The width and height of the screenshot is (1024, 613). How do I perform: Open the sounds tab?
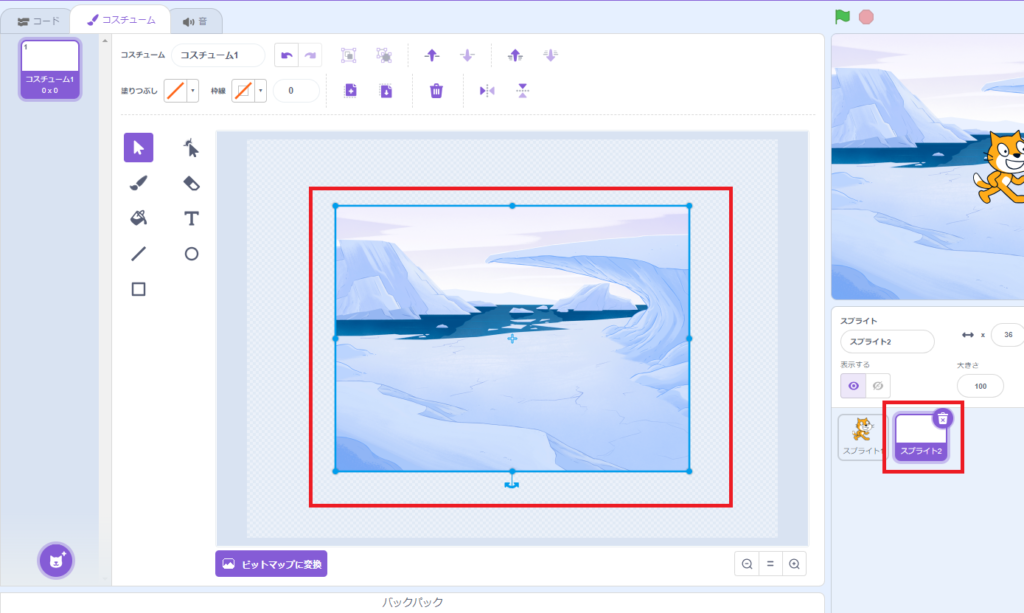click(195, 21)
